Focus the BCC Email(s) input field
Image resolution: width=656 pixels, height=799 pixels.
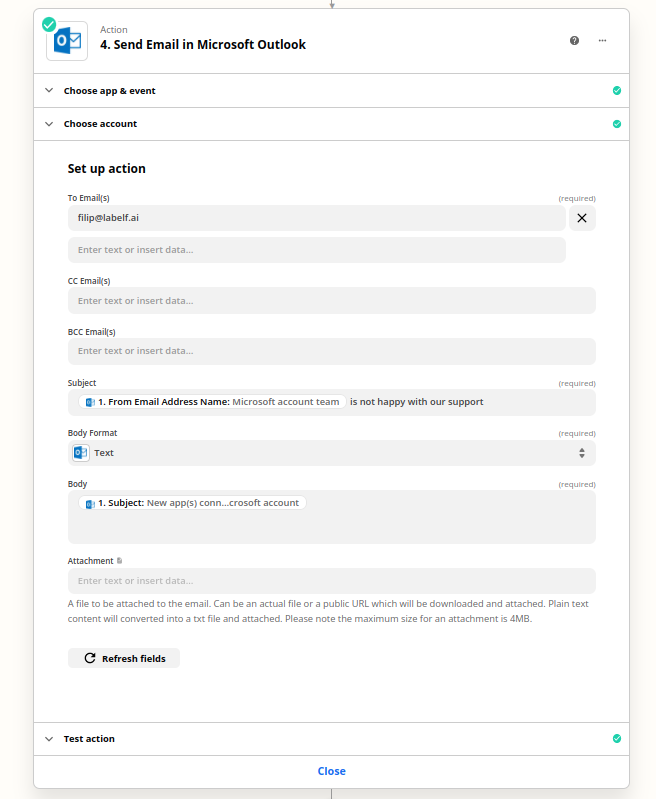pos(331,351)
